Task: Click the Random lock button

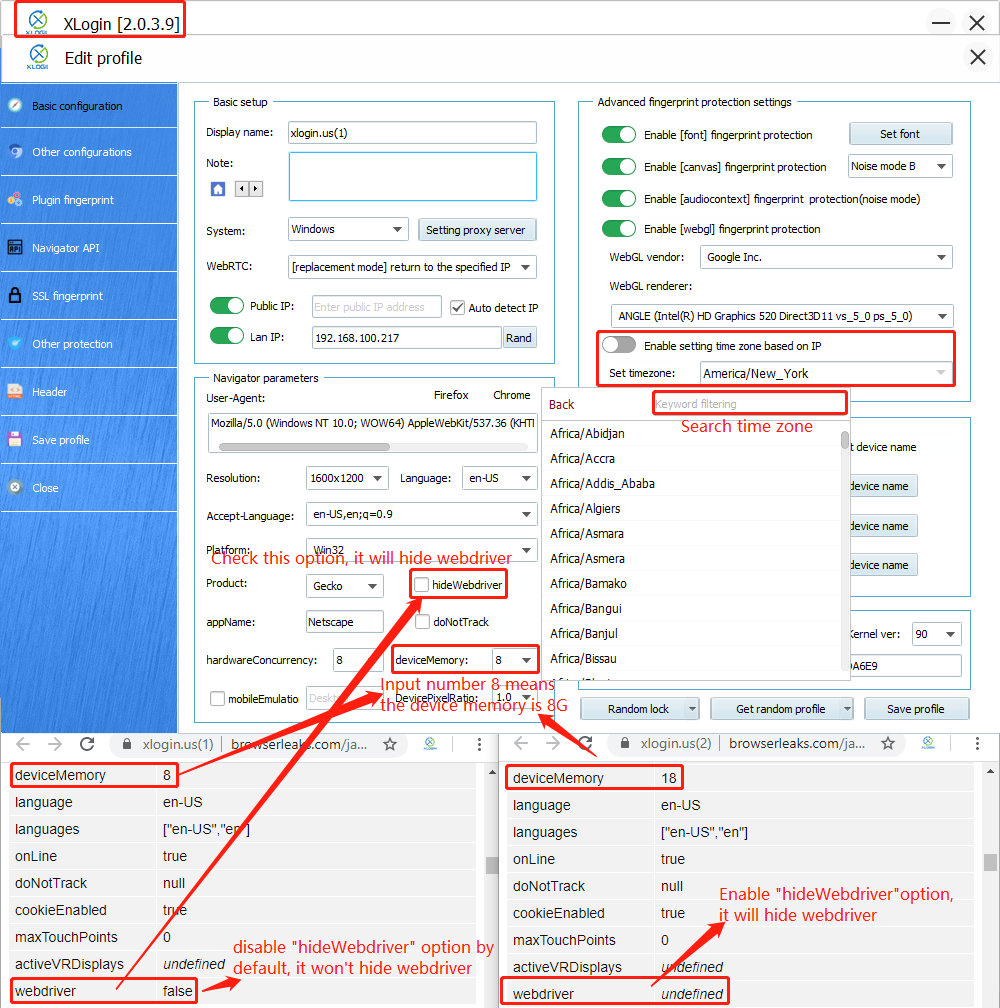Action: pos(639,708)
